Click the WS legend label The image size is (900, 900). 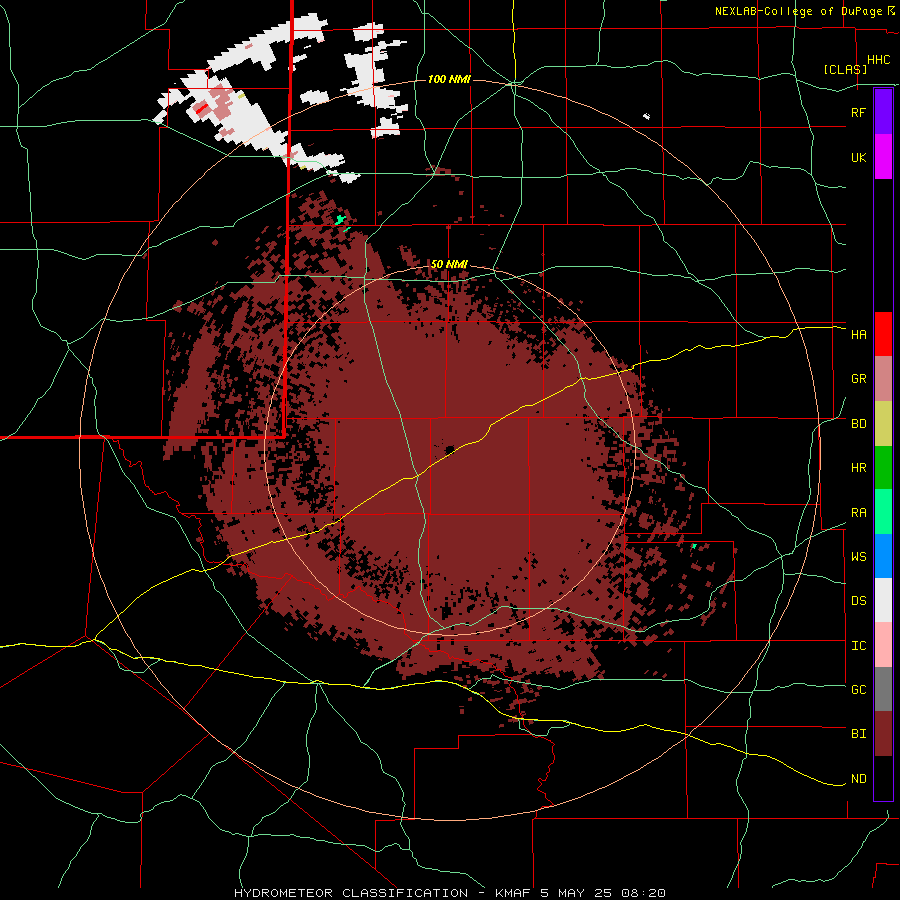(859, 556)
